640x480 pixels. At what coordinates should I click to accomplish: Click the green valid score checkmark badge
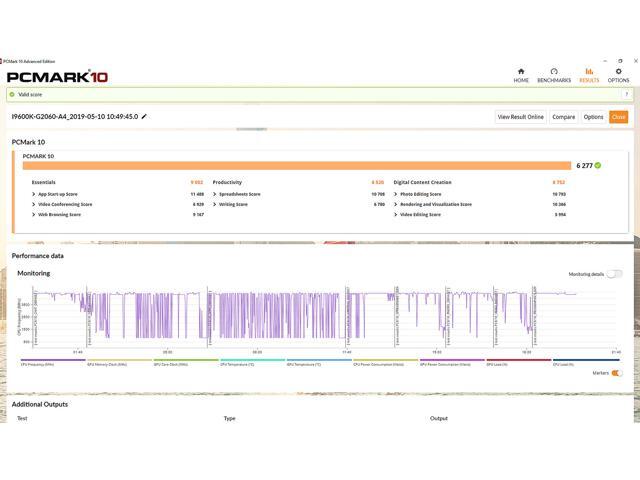(x=598, y=165)
